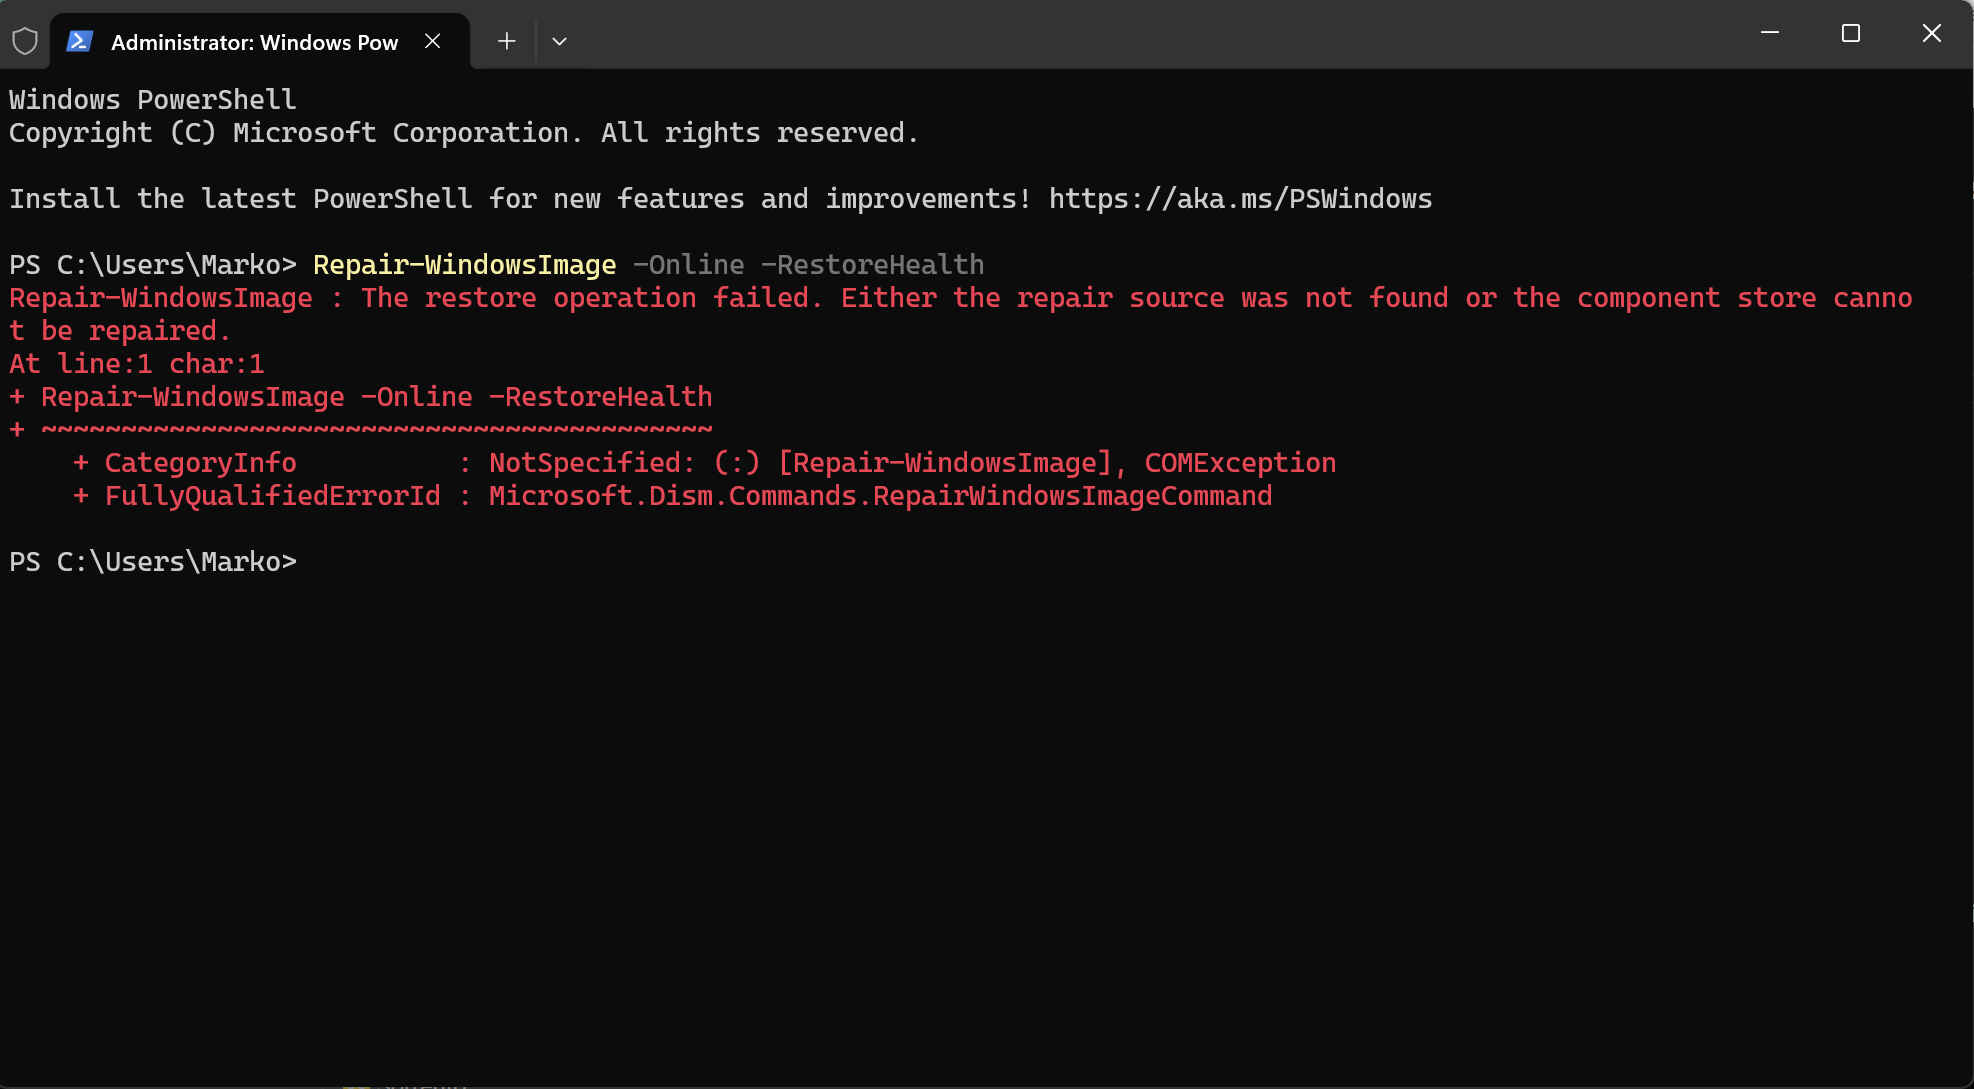Click the FullyQualifiedErrorId label
The height and width of the screenshot is (1089, 1974).
tap(272, 496)
